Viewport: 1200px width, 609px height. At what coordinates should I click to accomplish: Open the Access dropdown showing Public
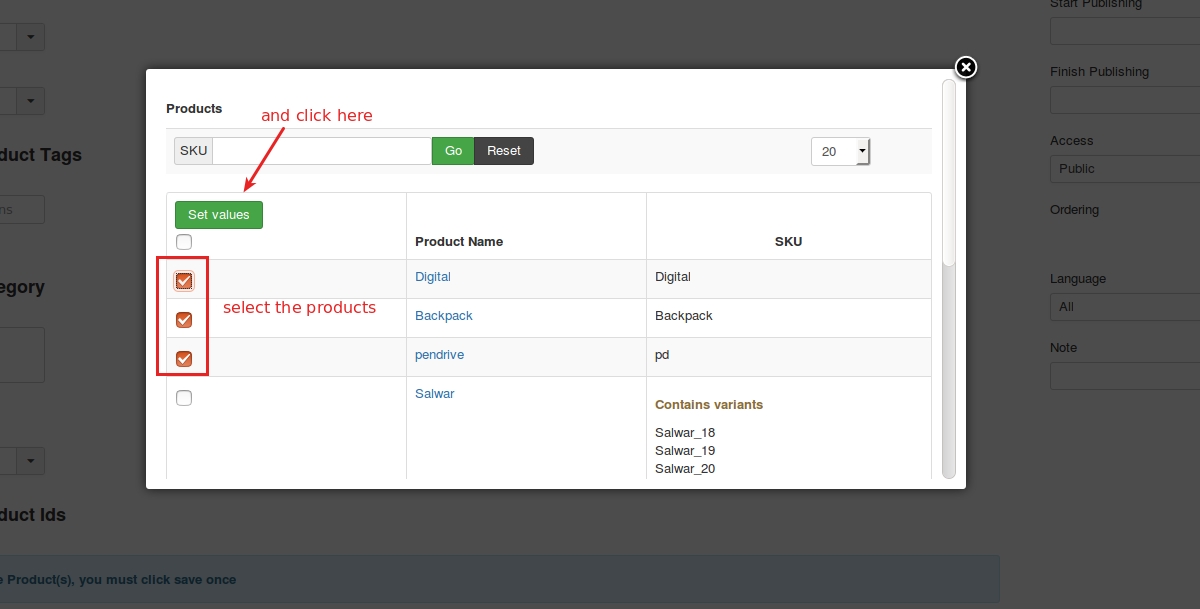coord(1125,169)
